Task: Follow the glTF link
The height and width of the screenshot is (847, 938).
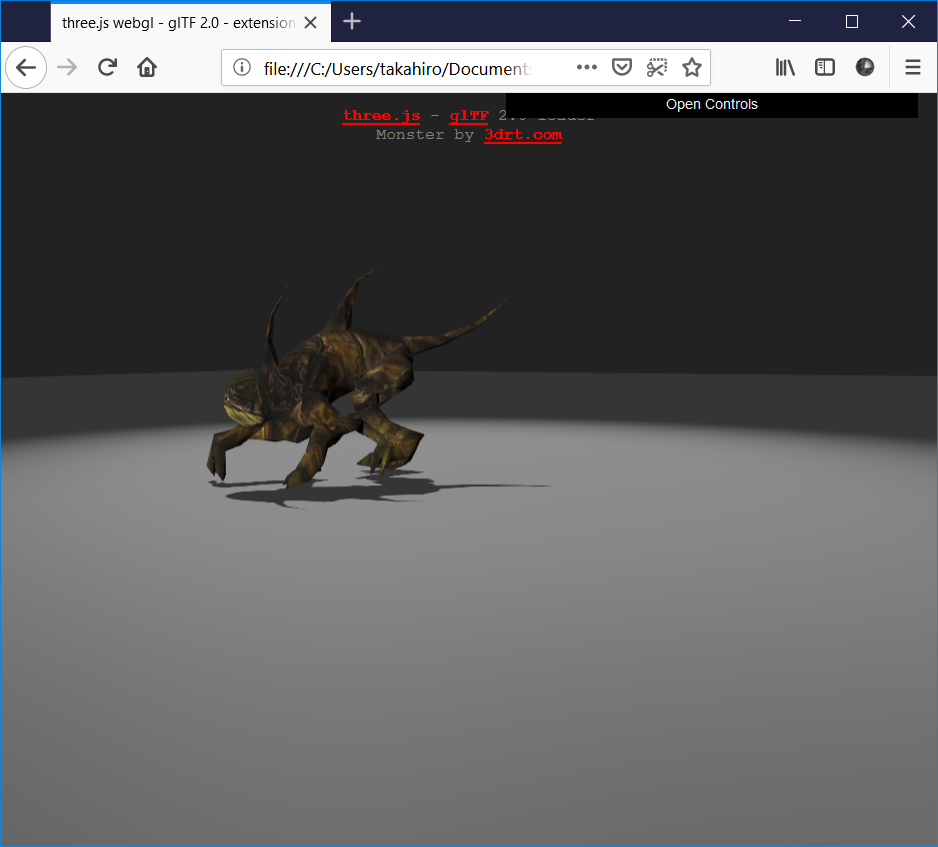Action: click(469, 115)
